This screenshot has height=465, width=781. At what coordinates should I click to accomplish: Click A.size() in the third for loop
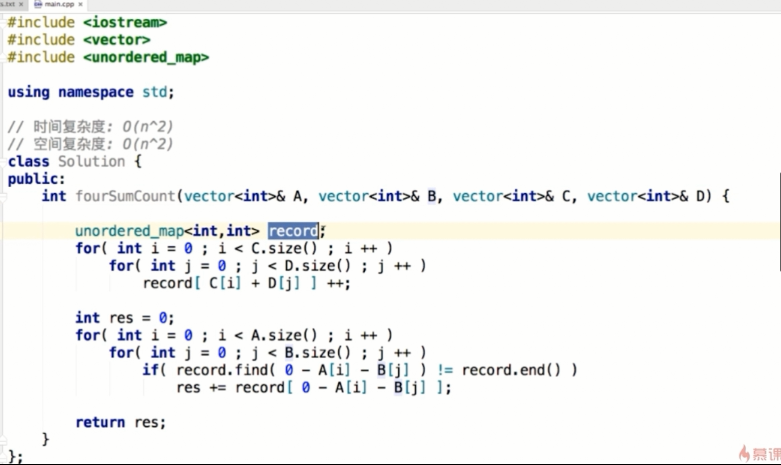(x=284, y=336)
